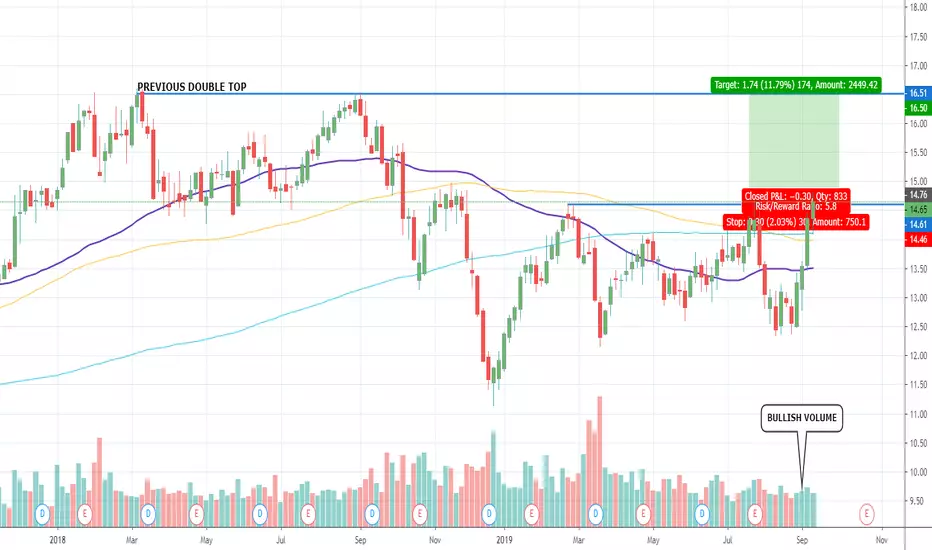
Task: Select the earnings marker before Nov 2018
Action: (x=420, y=514)
